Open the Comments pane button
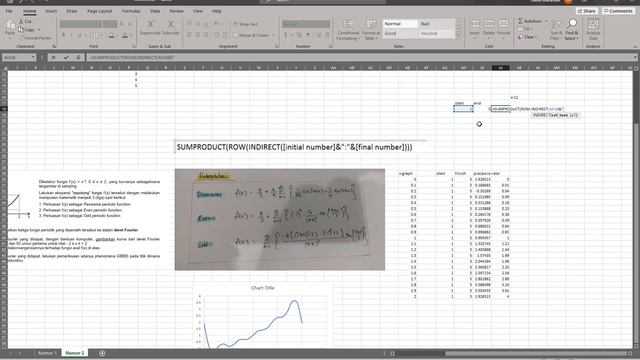The image size is (640, 360). coord(618,11)
